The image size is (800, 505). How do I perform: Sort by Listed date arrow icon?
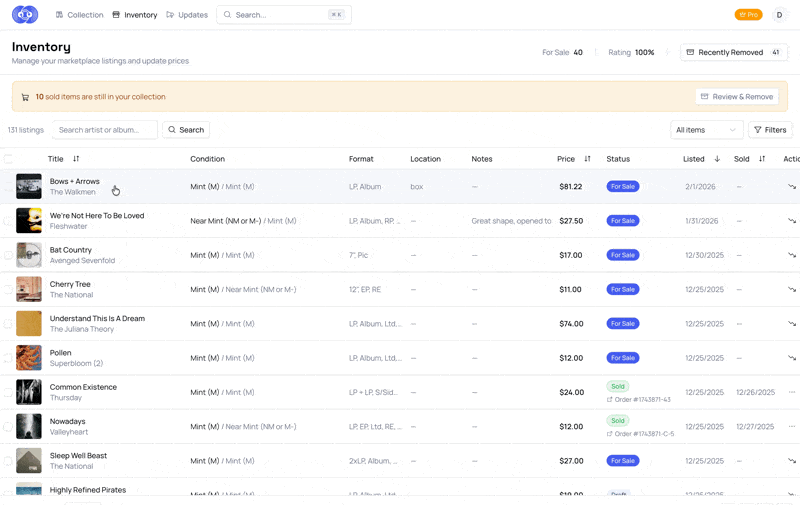717,159
